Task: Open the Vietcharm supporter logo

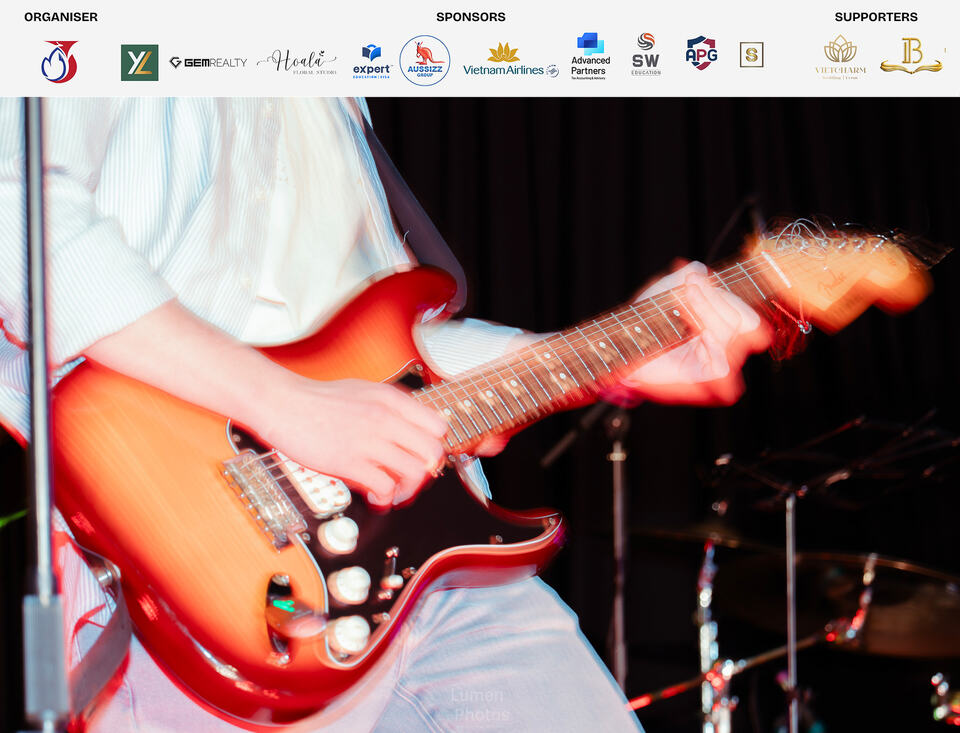Action: pyautogui.click(x=840, y=56)
